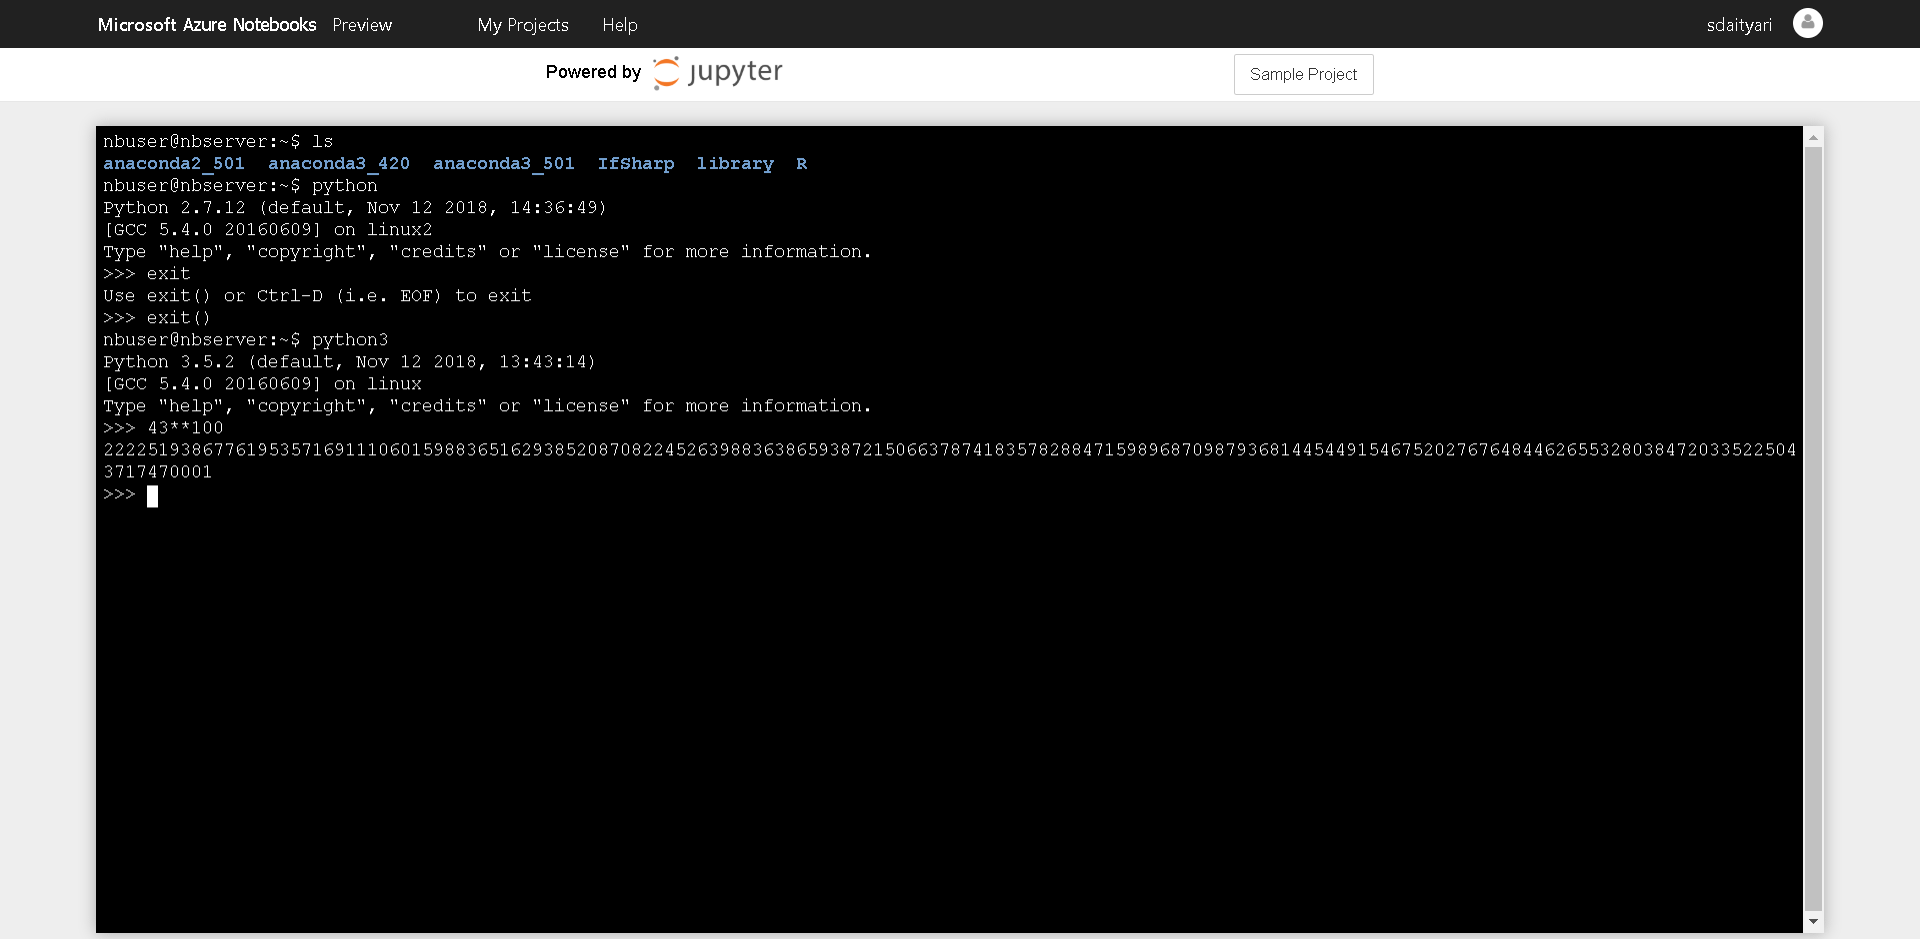Click the IfSharp directory in ls output
This screenshot has width=1920, height=939.
point(636,163)
